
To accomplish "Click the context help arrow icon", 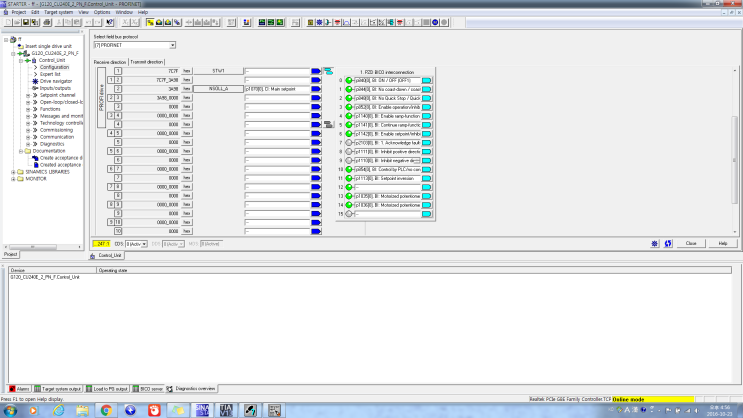I will [110, 22].
